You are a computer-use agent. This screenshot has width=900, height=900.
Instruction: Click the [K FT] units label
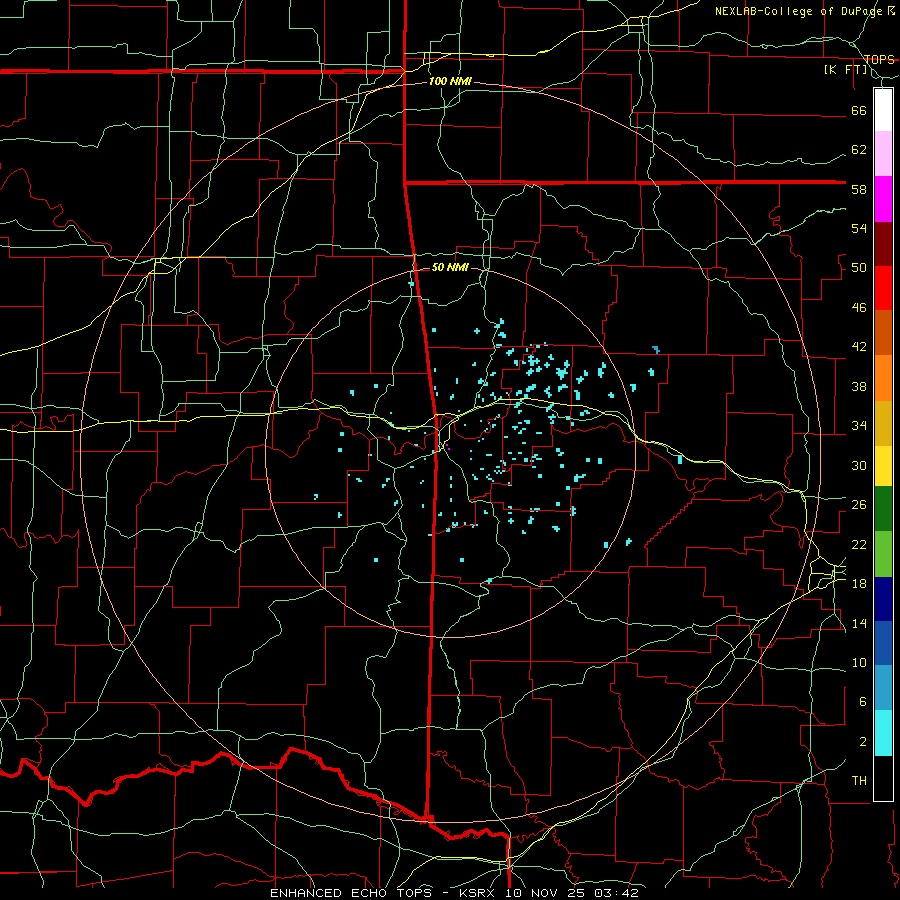pyautogui.click(x=846, y=70)
